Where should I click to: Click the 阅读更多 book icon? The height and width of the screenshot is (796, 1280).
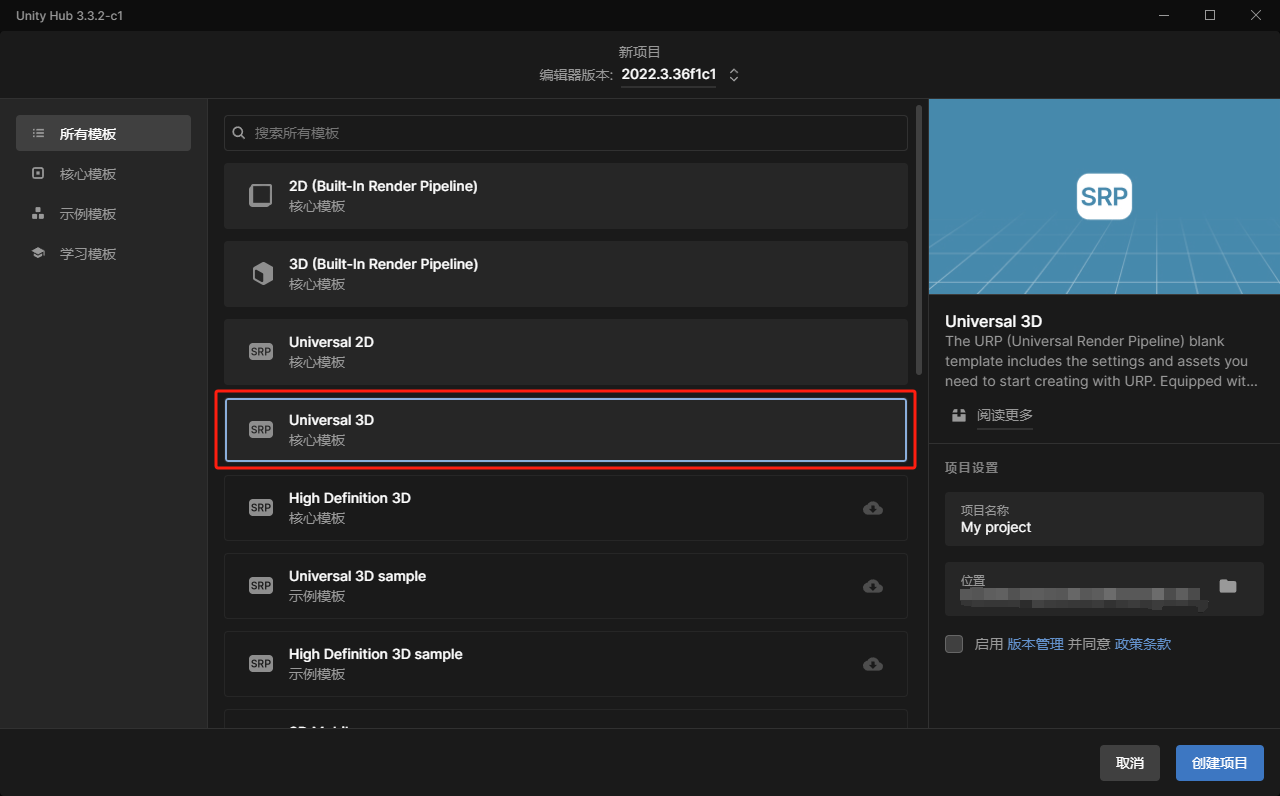click(x=959, y=415)
